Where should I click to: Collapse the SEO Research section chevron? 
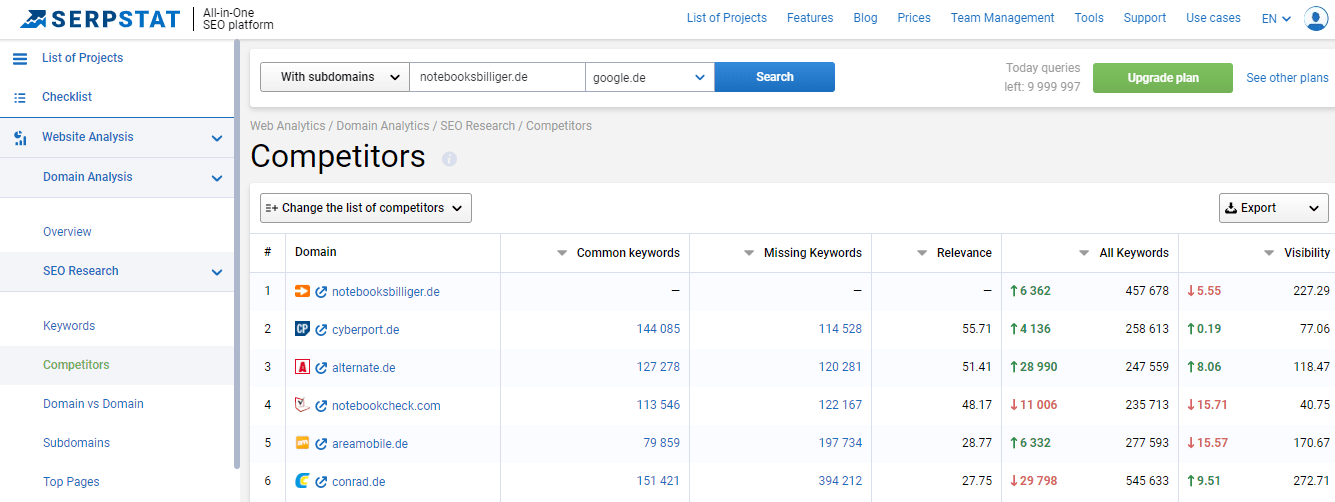coord(217,272)
